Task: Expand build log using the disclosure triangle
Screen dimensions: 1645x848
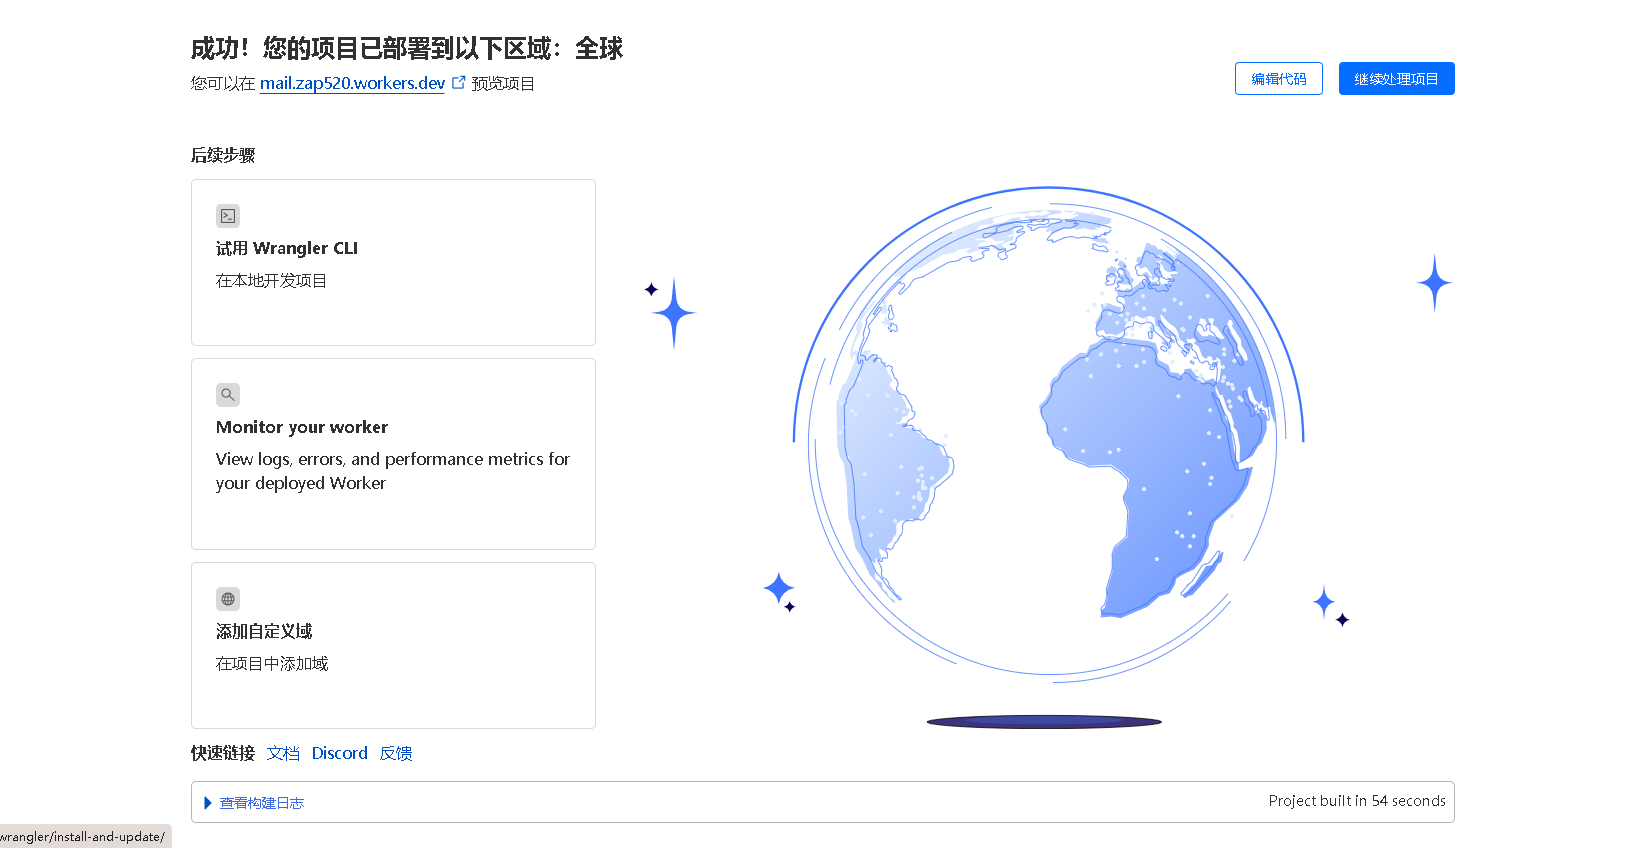Action: (x=208, y=803)
